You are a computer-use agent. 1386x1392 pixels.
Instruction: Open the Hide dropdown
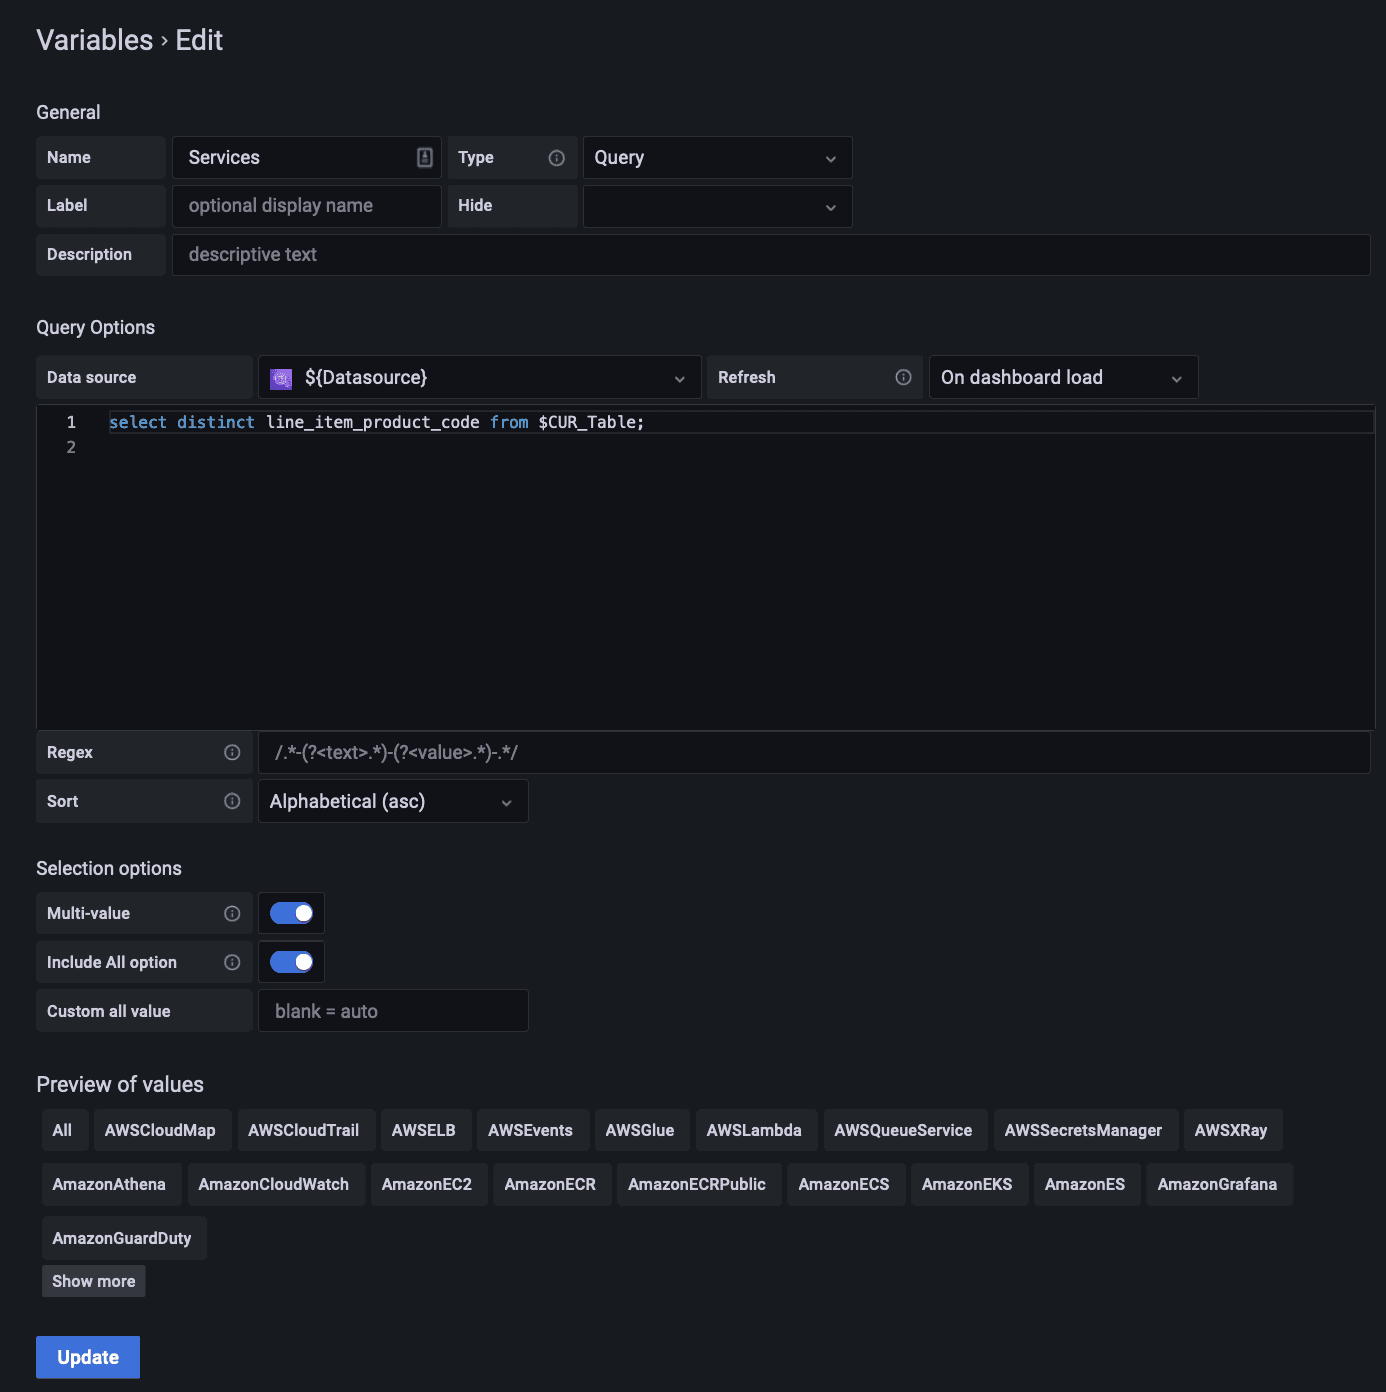coord(717,207)
